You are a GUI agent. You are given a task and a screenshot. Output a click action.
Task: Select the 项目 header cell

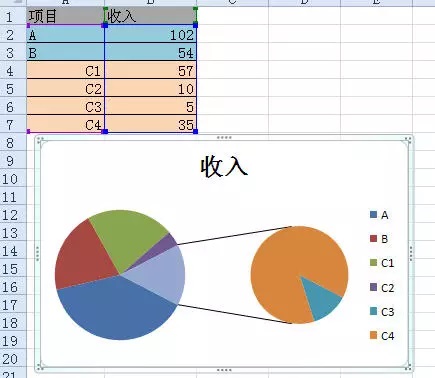point(66,16)
